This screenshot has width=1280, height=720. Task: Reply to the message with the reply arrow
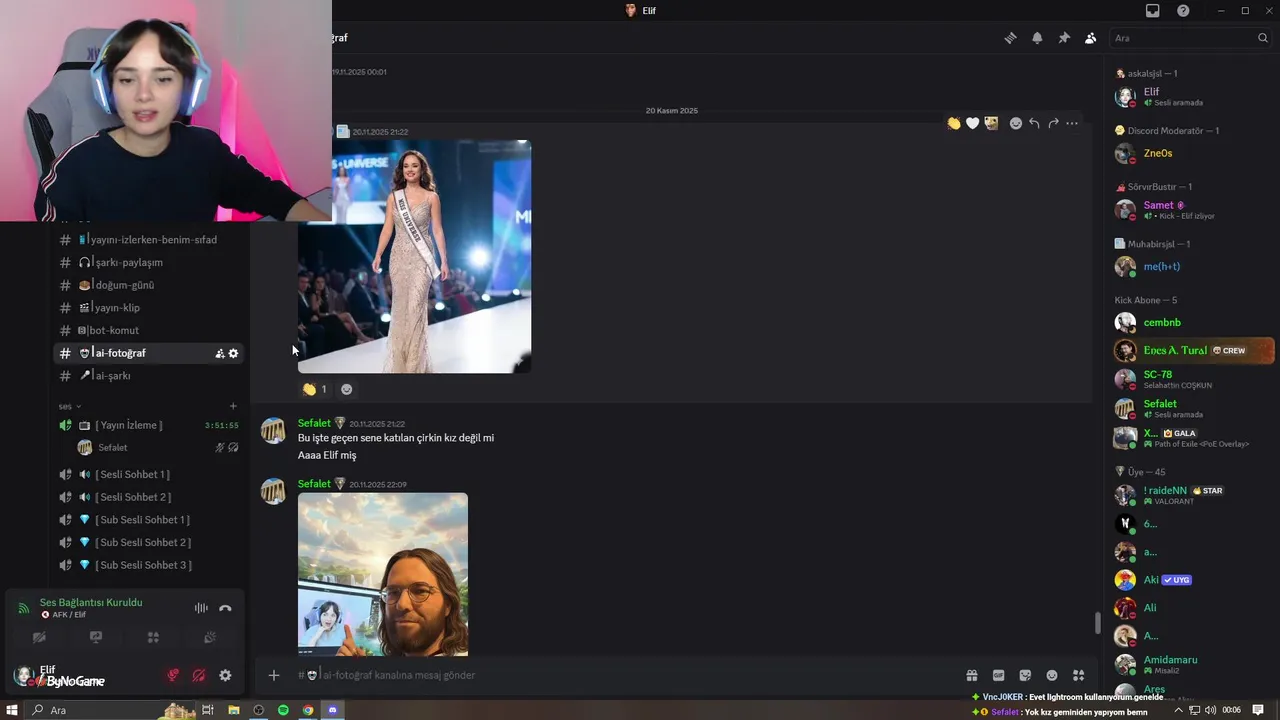point(1034,123)
